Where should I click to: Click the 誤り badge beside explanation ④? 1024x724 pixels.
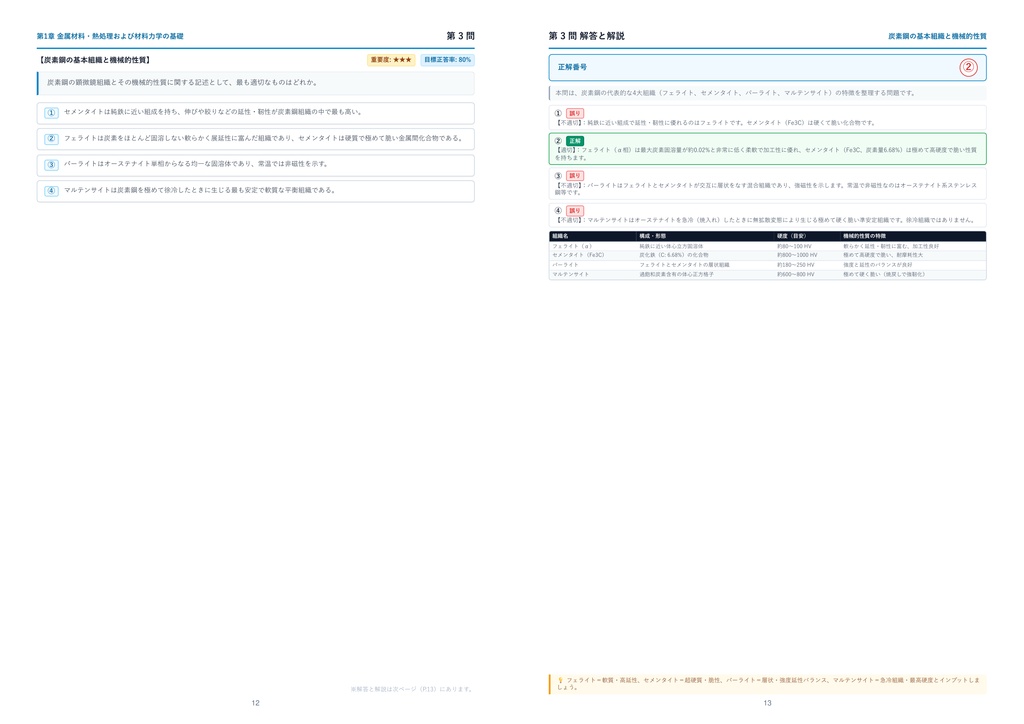(x=575, y=211)
